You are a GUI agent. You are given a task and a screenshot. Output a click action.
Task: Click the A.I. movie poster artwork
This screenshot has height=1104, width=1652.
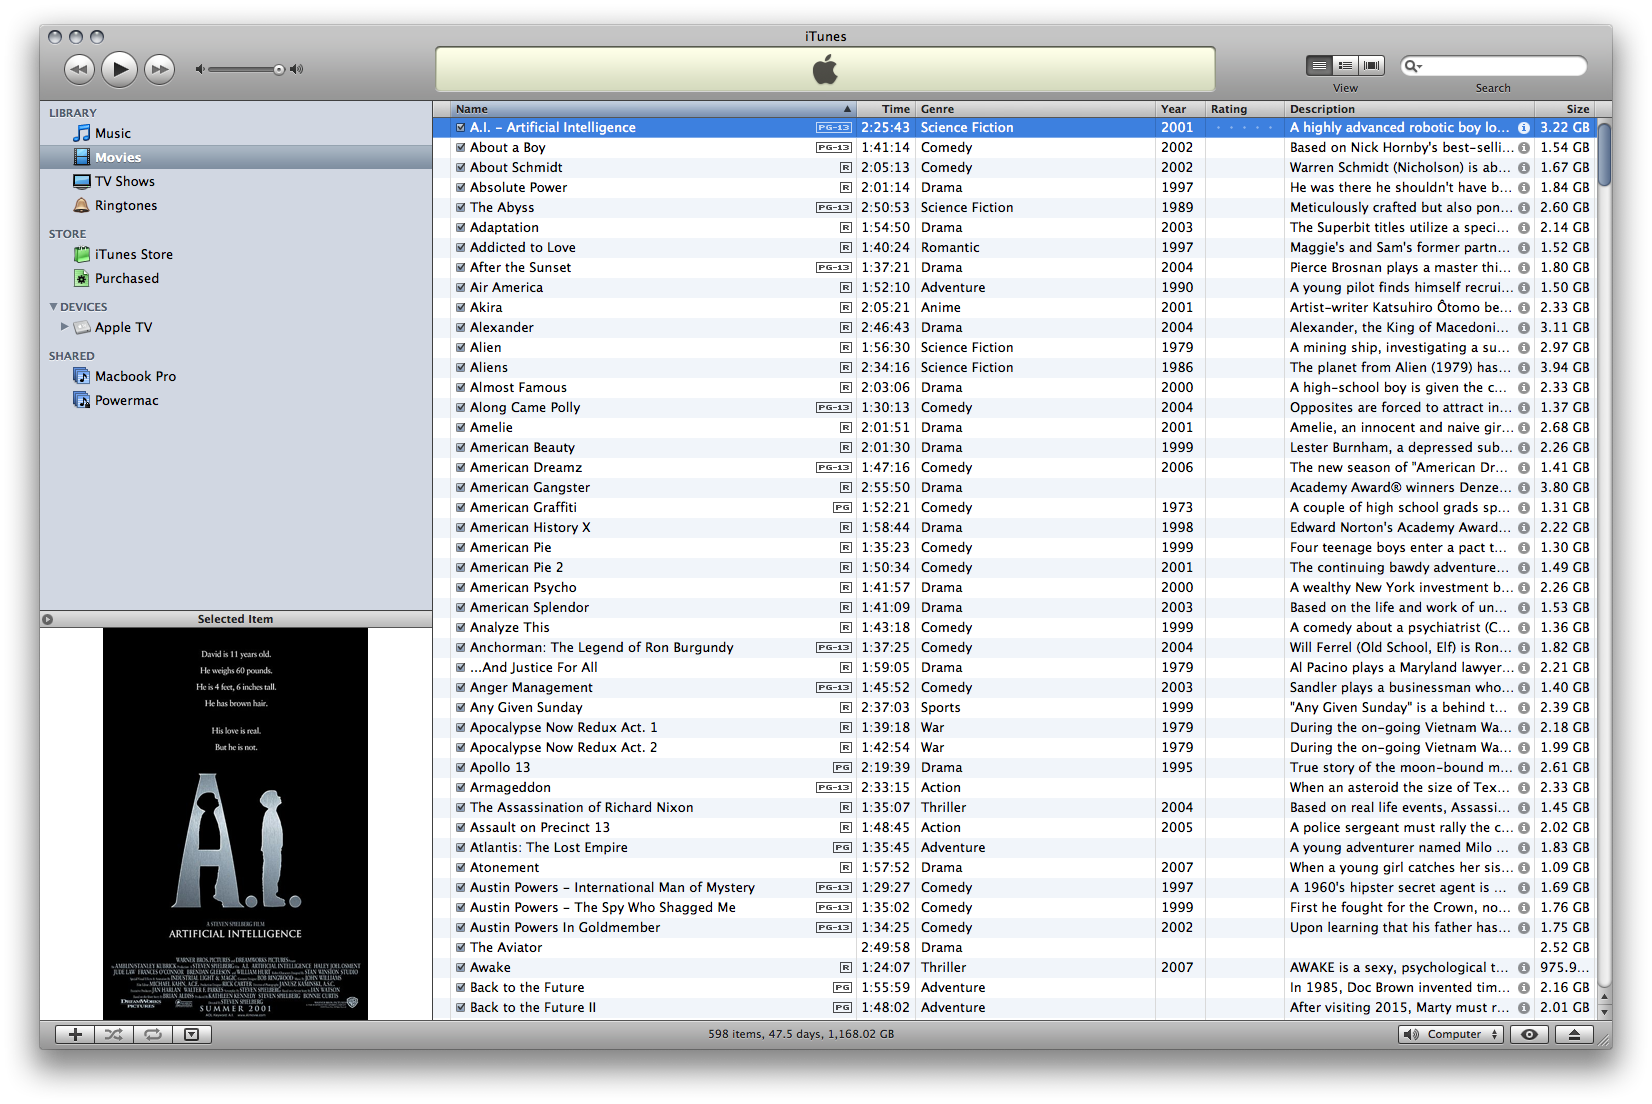235,823
